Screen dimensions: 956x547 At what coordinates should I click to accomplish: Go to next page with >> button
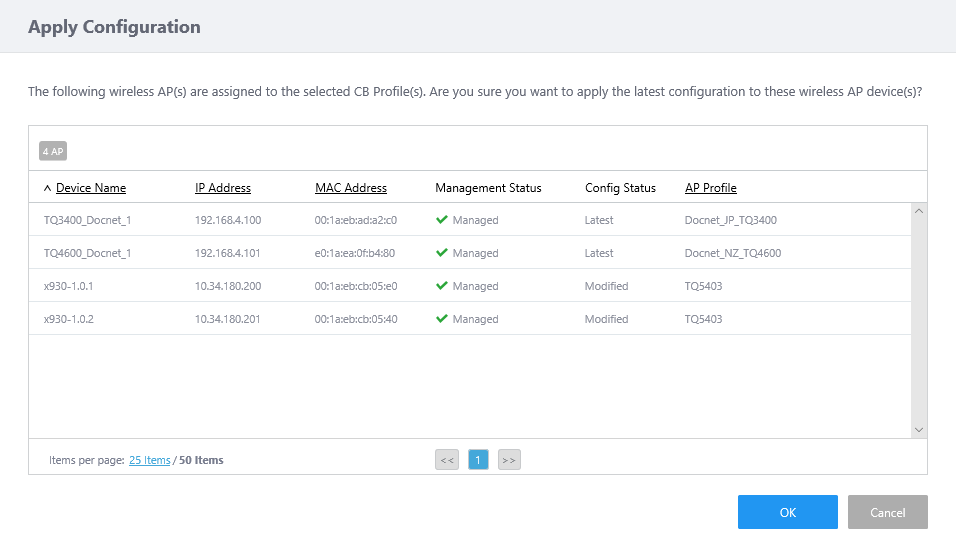click(509, 460)
